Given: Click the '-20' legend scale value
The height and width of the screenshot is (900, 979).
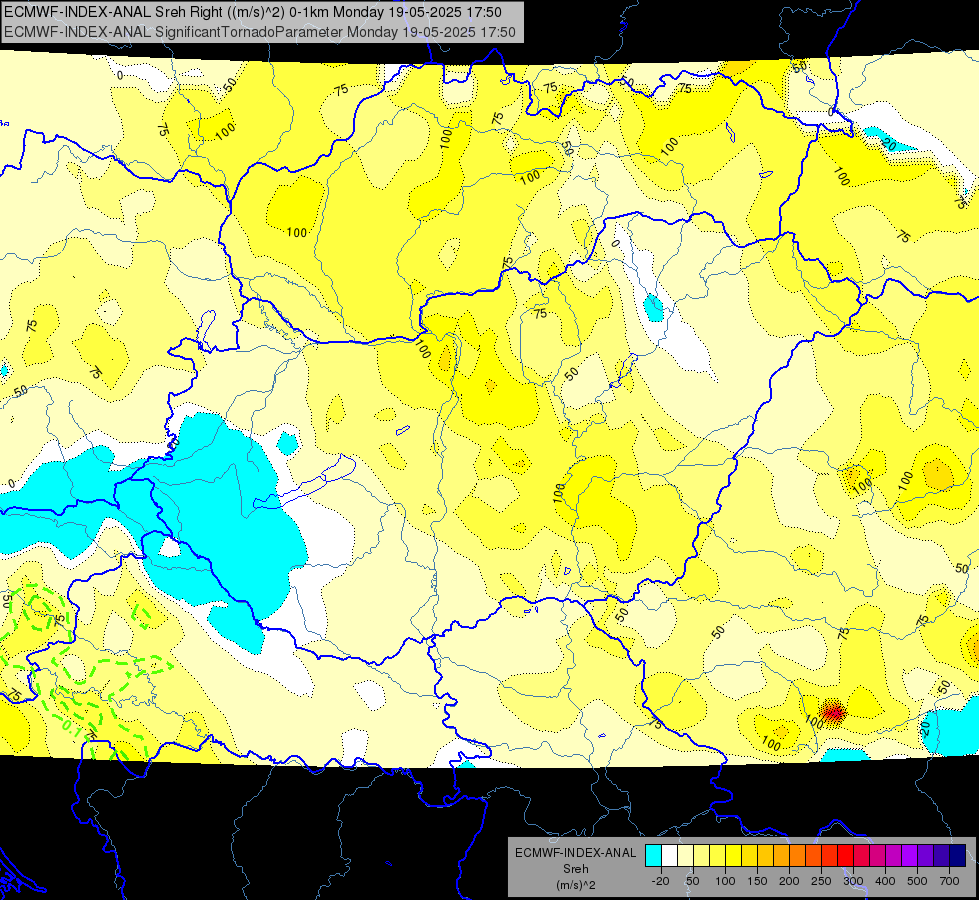Looking at the screenshot, I should (x=661, y=881).
